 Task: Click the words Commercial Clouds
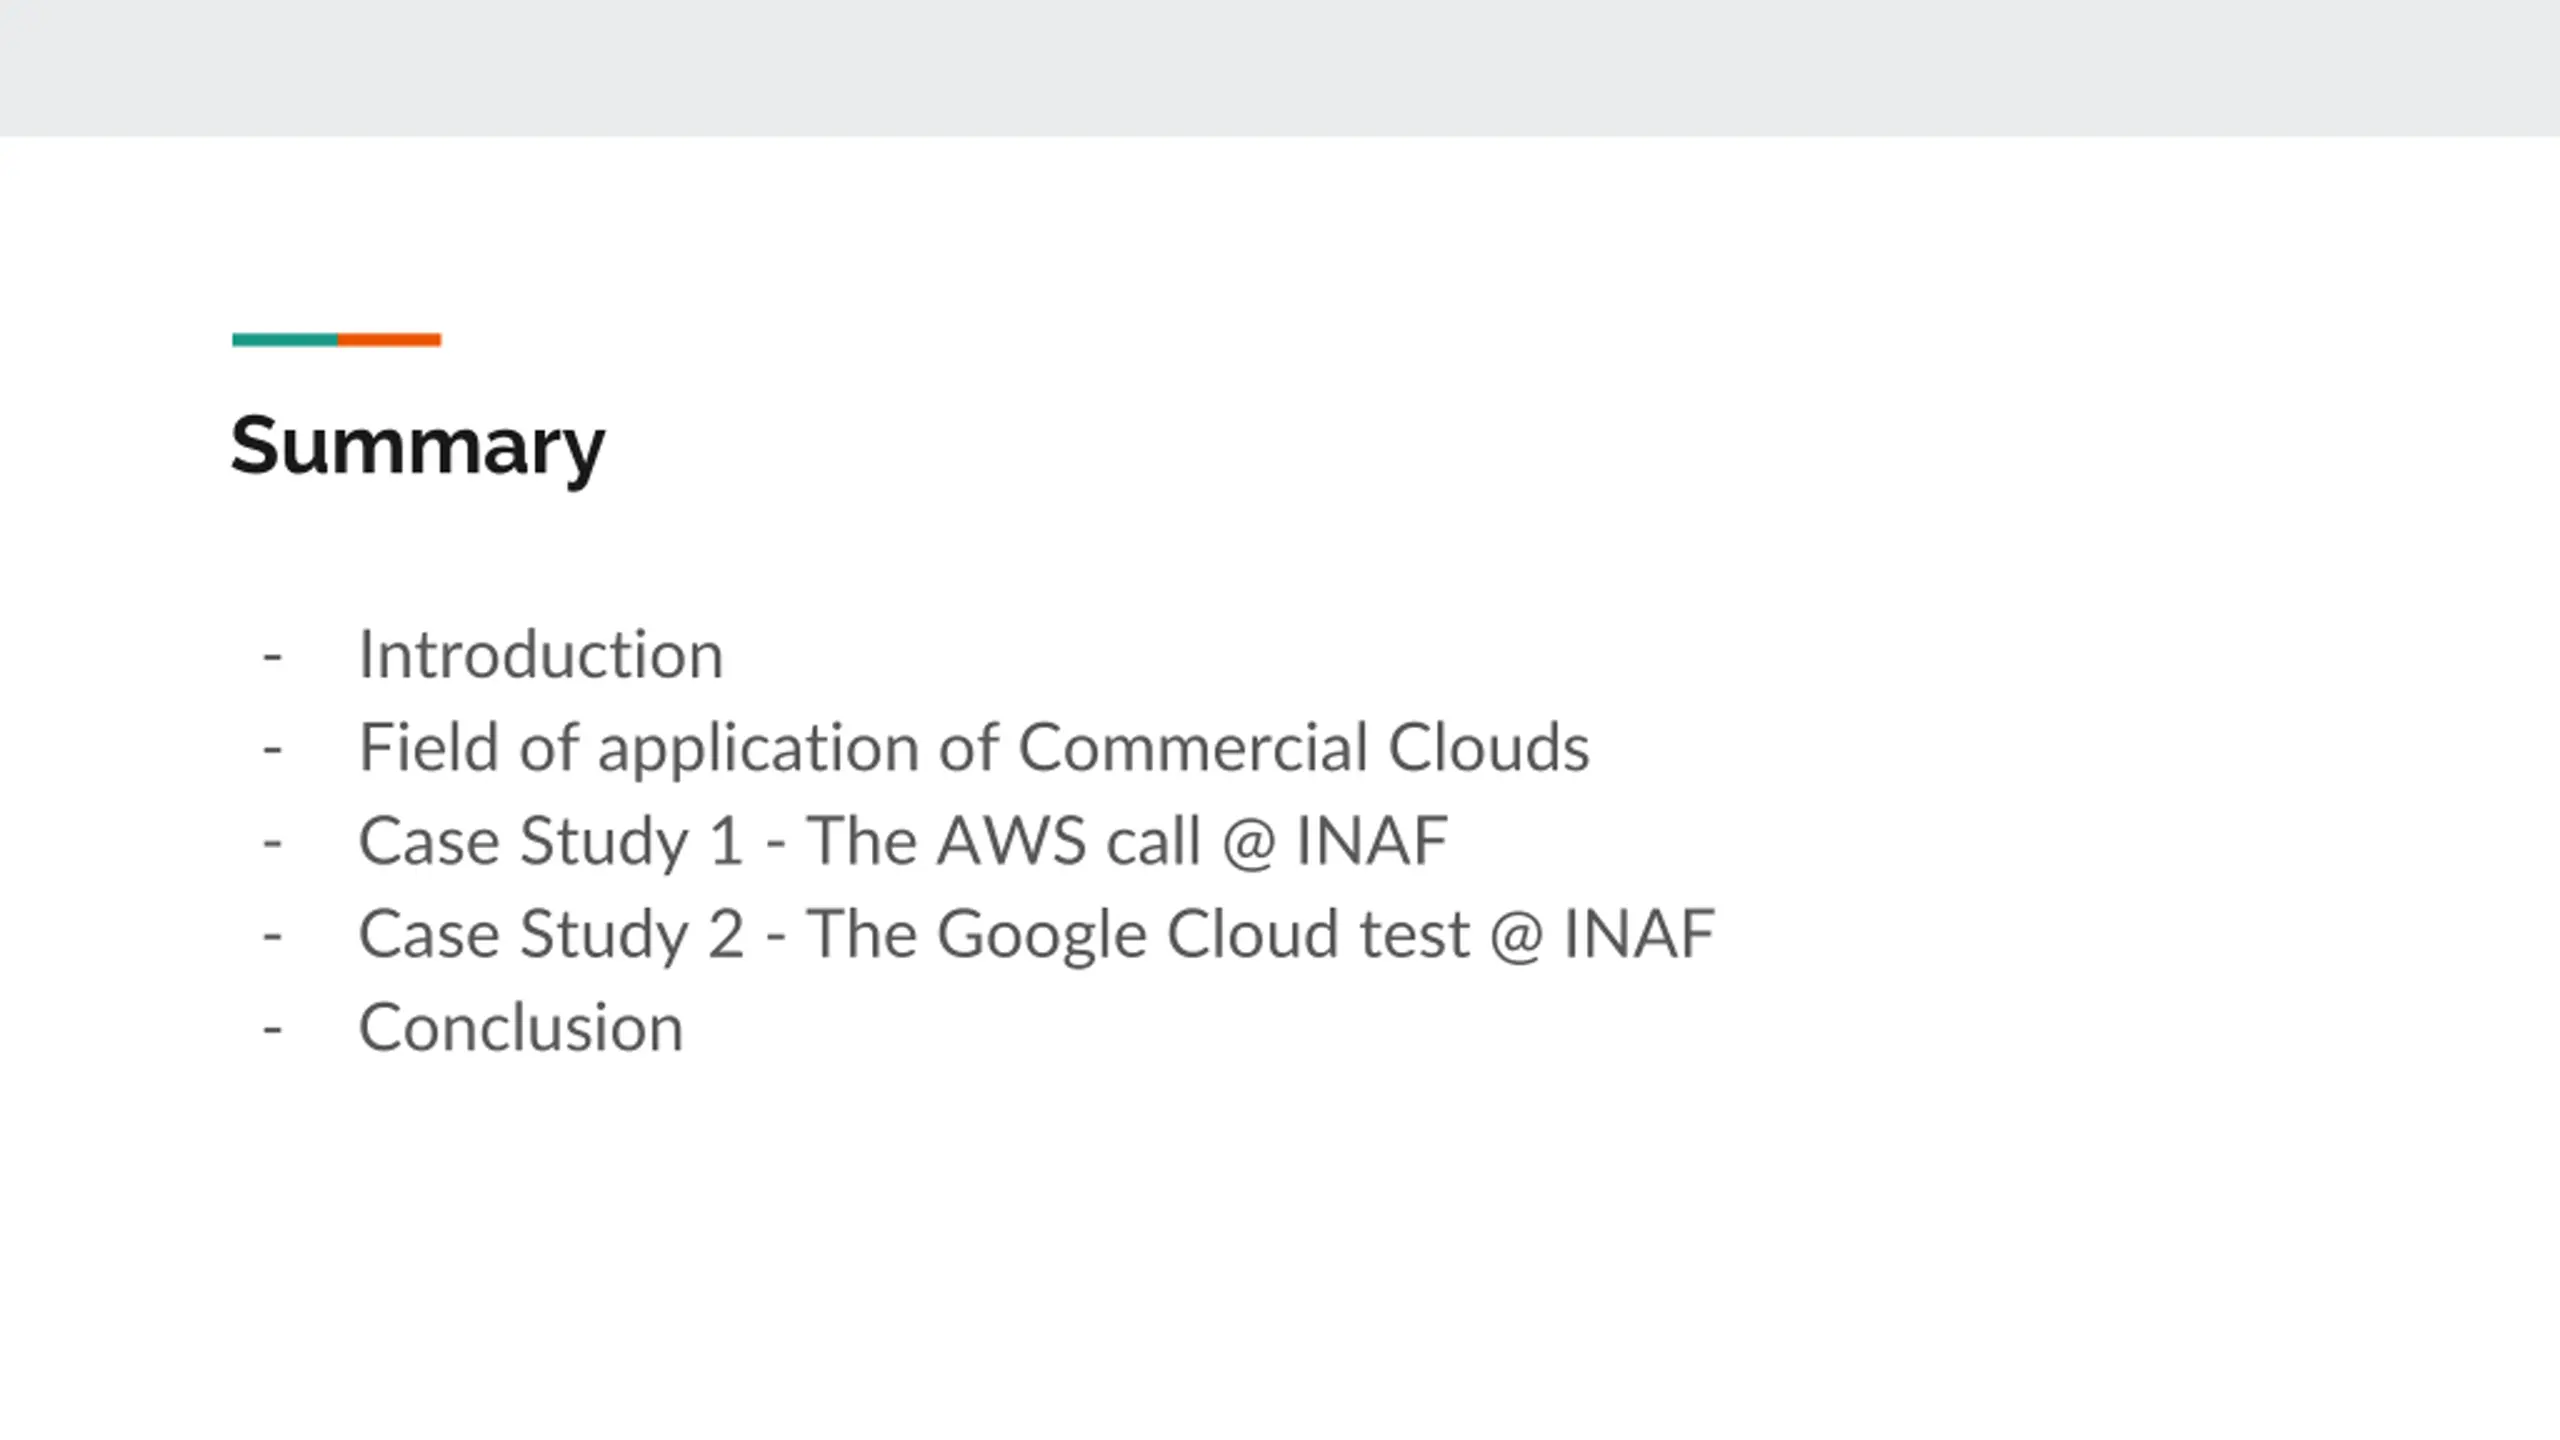click(1304, 747)
